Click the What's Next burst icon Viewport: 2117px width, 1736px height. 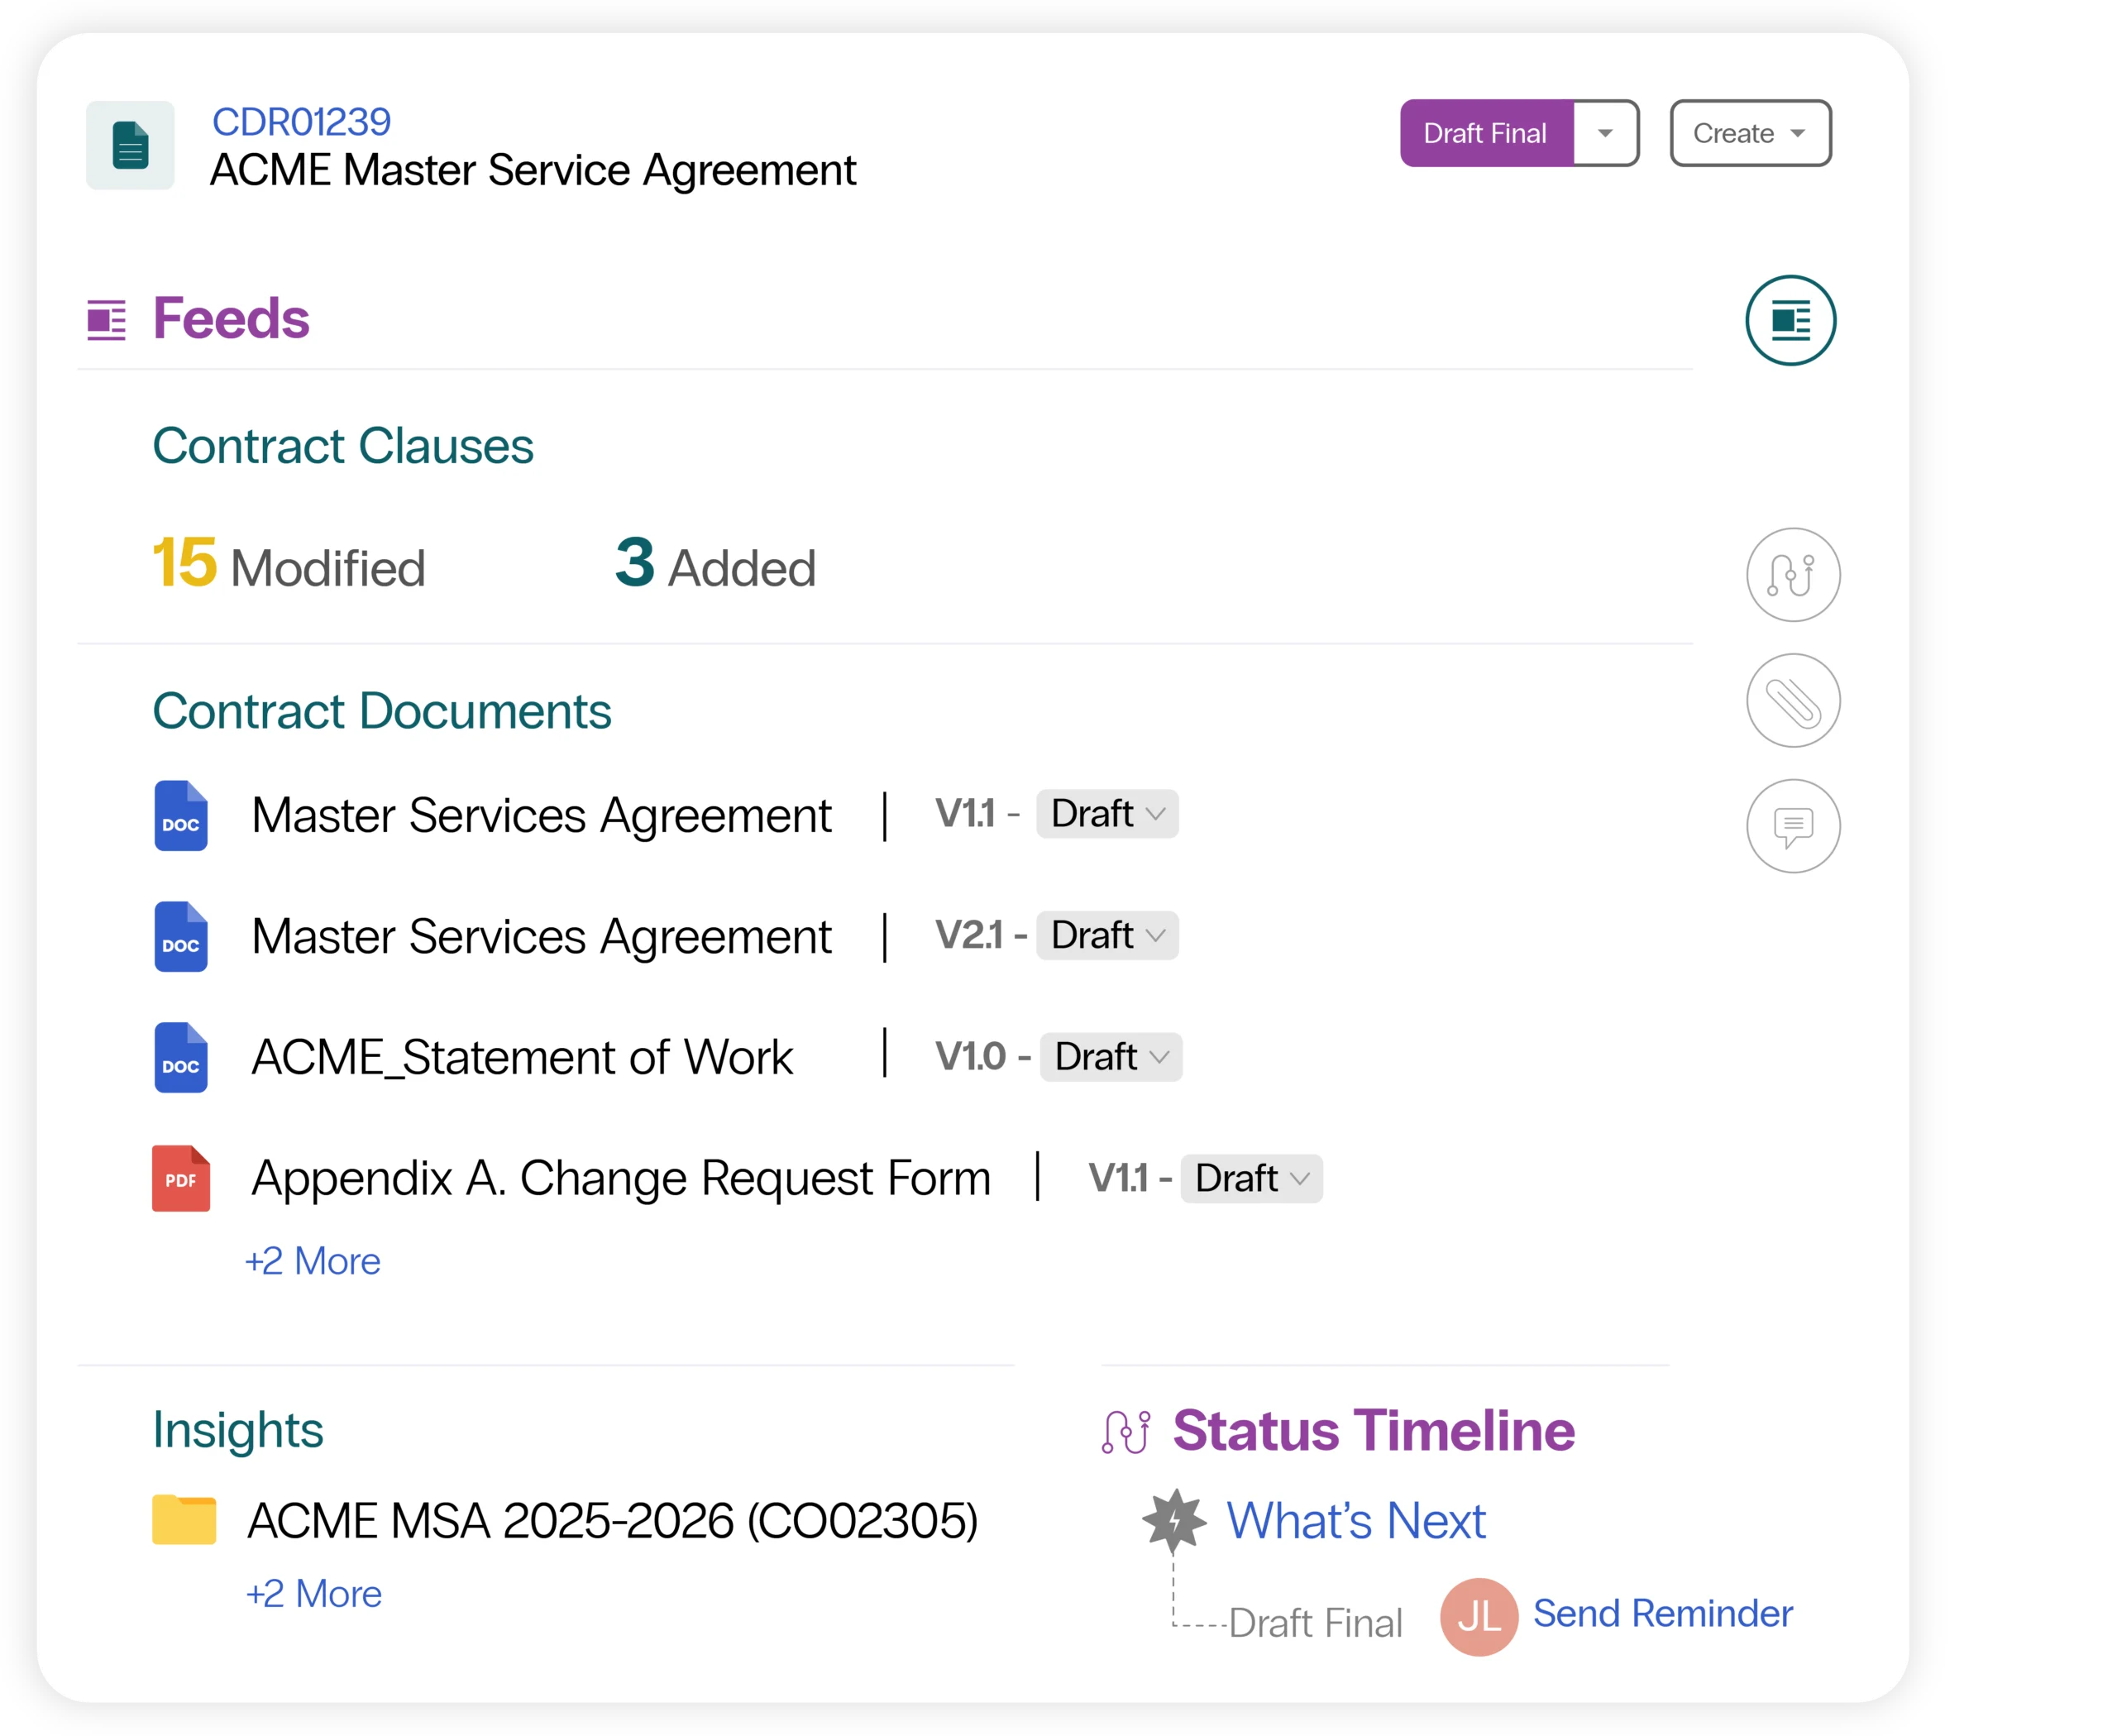click(1174, 1520)
